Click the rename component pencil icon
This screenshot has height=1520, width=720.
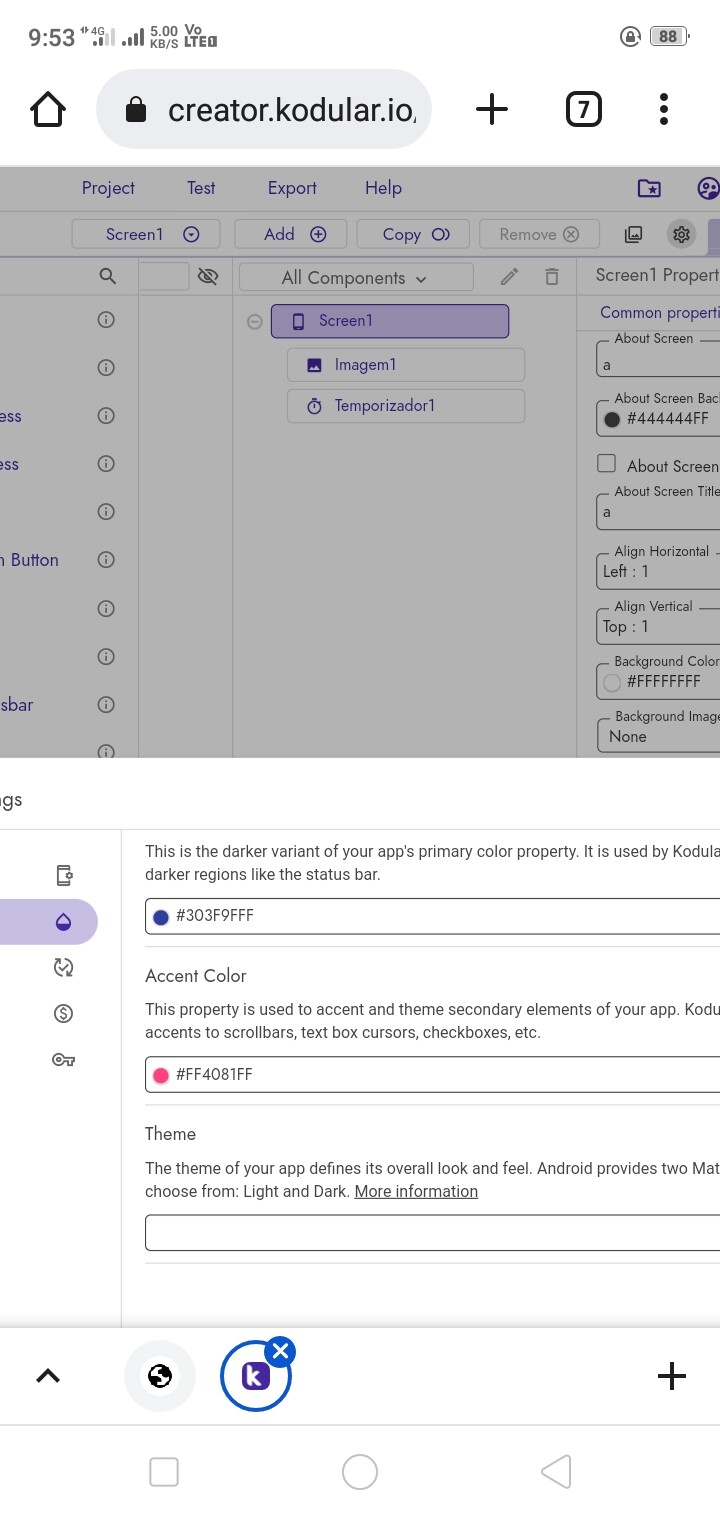(509, 277)
